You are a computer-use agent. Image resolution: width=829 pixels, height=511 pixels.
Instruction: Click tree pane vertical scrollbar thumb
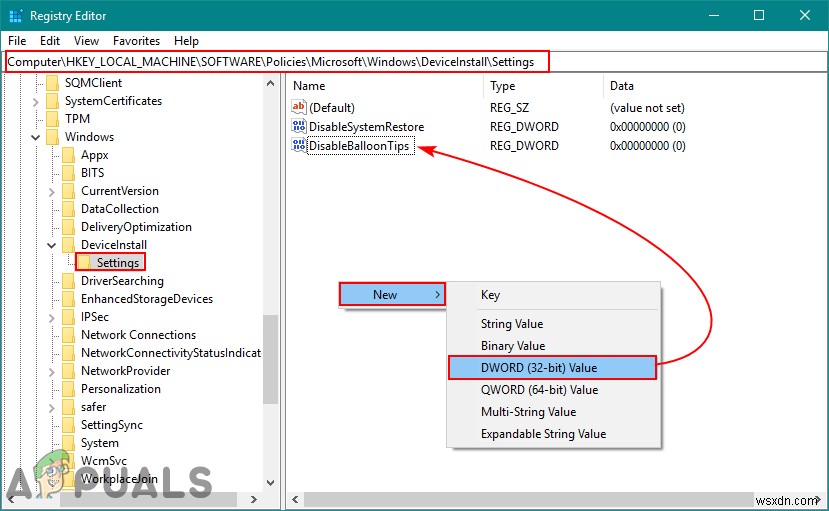[x=270, y=359]
